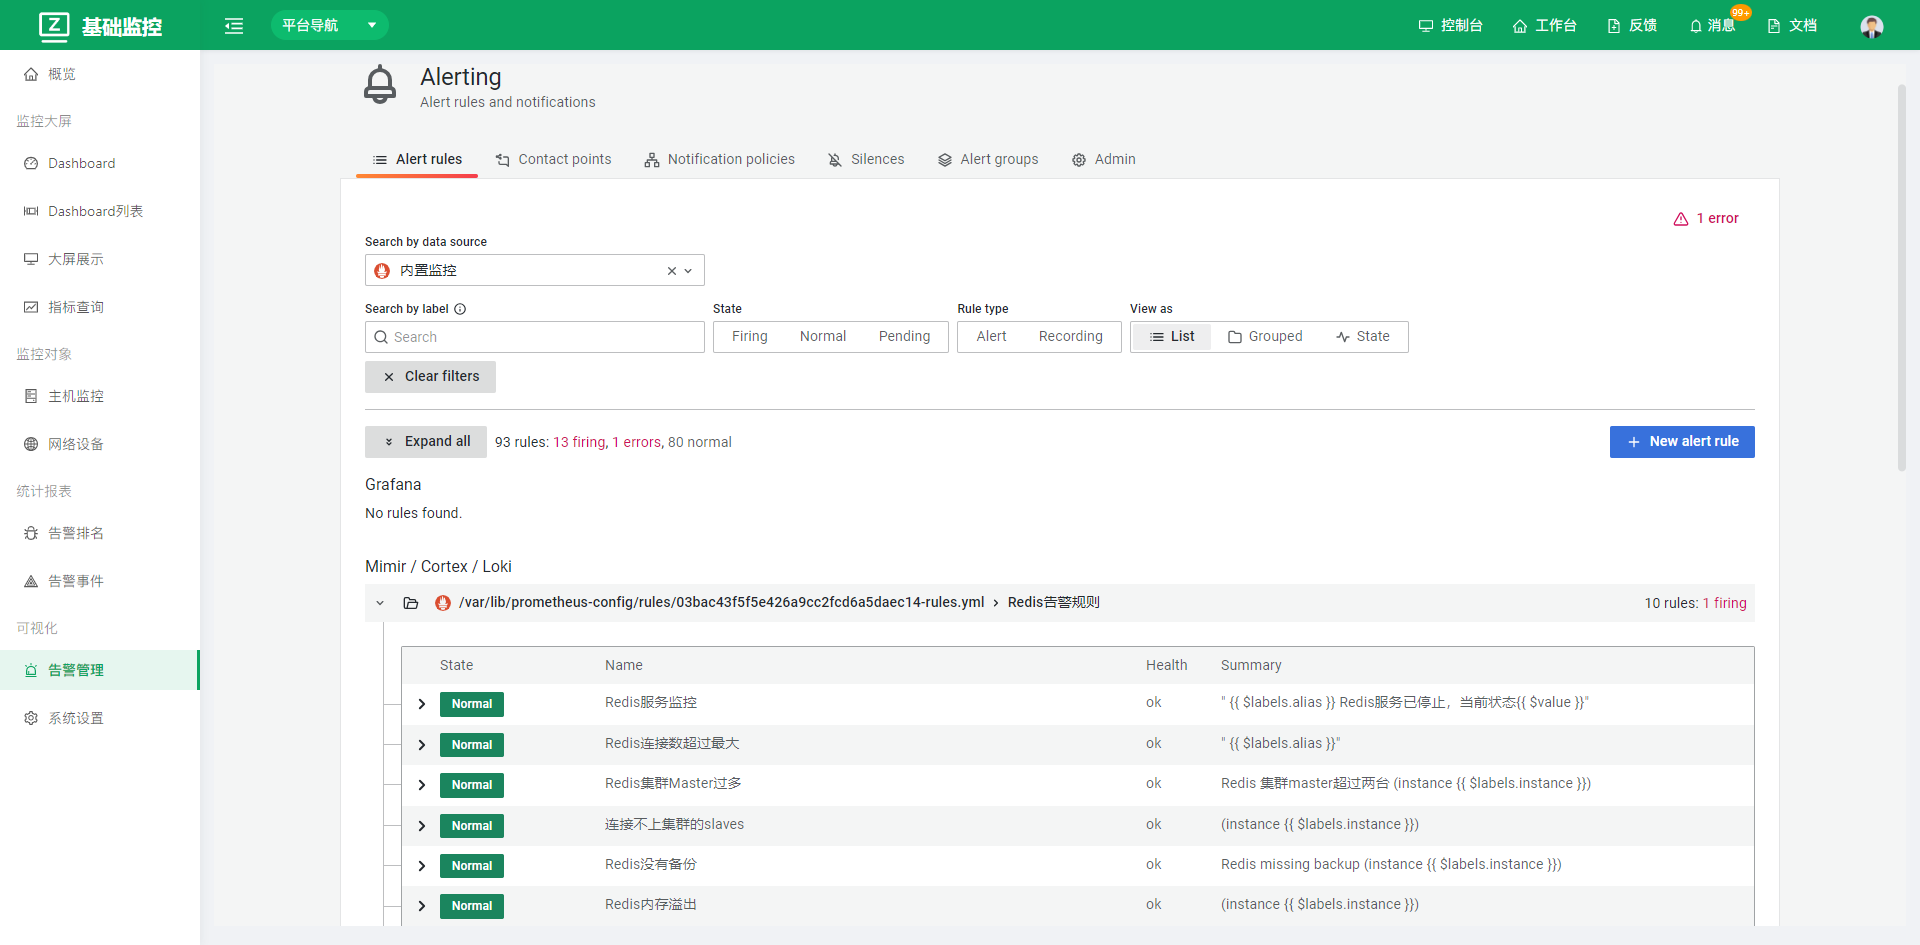Click the user avatar icon
The image size is (1920, 945).
(x=1872, y=26)
